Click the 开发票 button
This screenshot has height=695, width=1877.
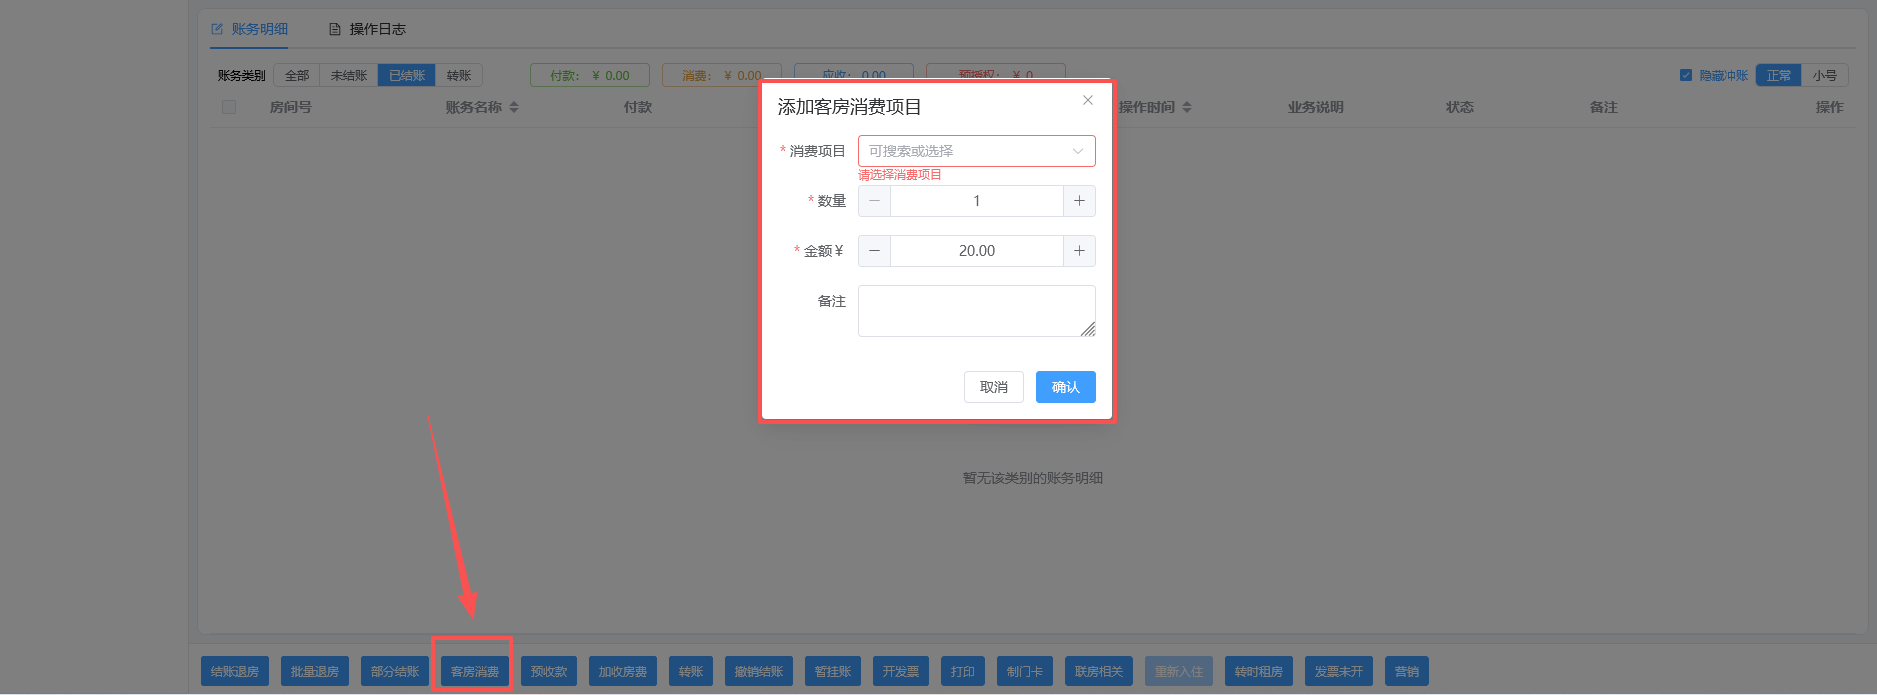(x=901, y=671)
